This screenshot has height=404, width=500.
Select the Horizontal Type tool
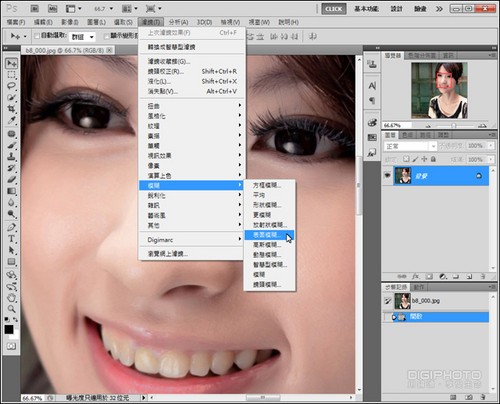point(12,239)
